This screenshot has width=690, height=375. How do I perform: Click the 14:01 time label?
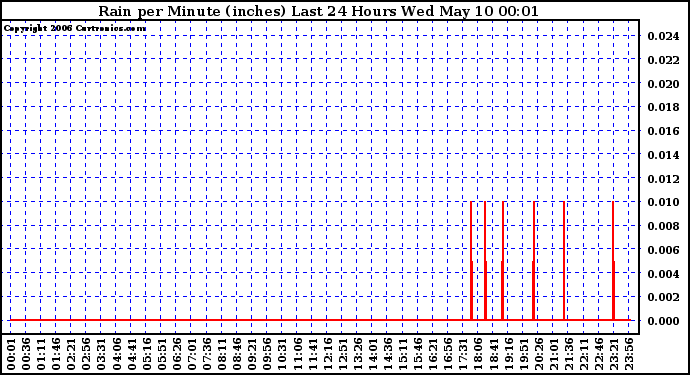coord(372,354)
